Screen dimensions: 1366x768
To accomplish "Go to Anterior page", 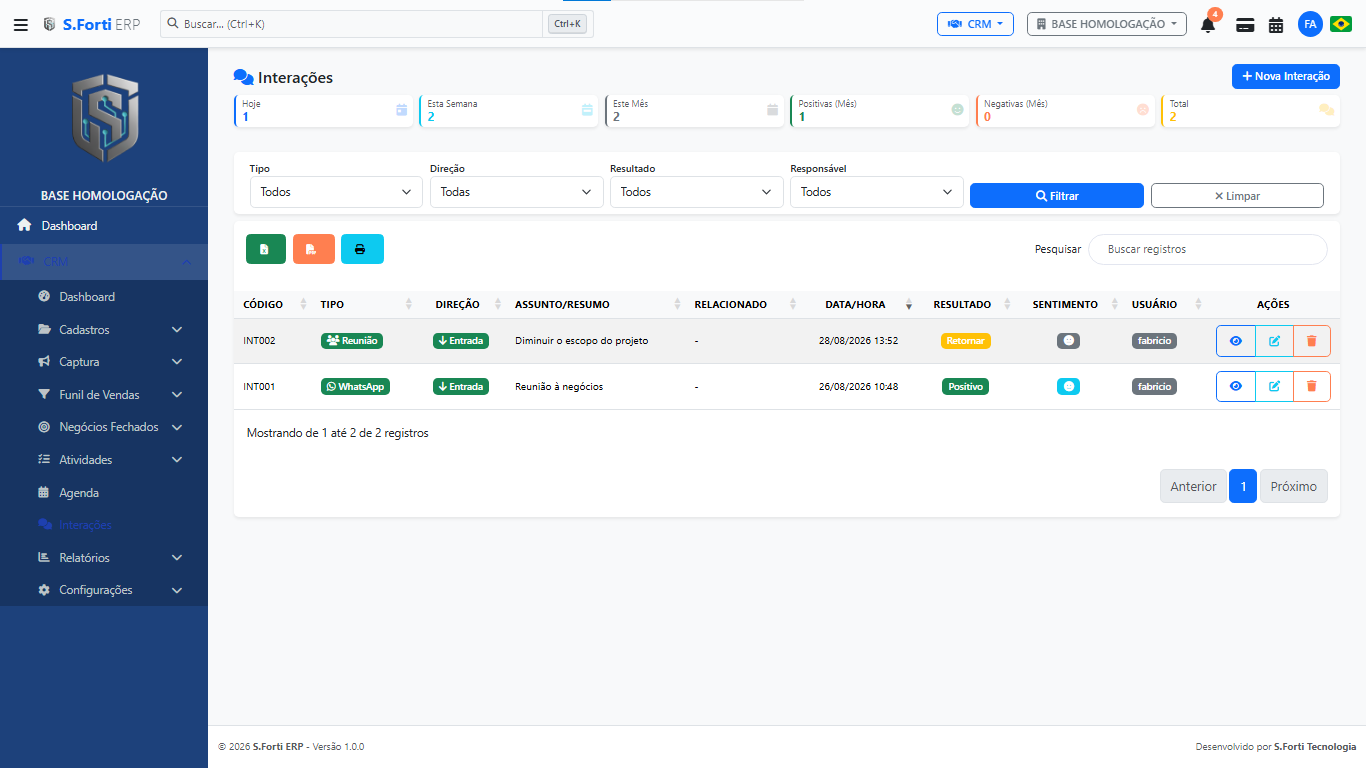I will click(1193, 486).
